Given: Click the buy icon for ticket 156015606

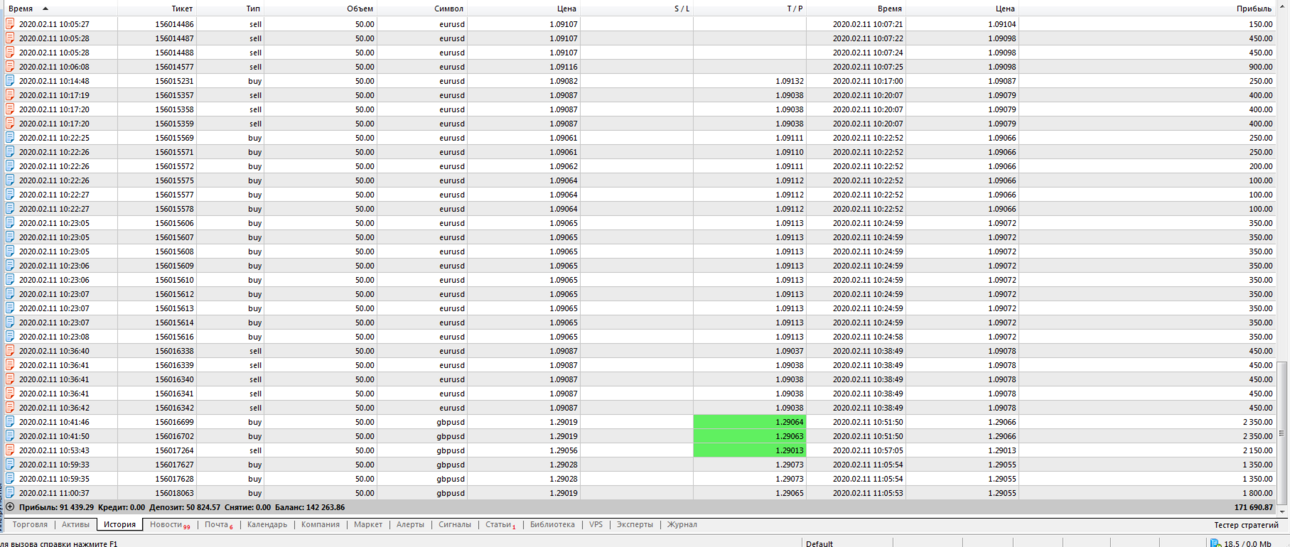Looking at the screenshot, I should (10, 223).
